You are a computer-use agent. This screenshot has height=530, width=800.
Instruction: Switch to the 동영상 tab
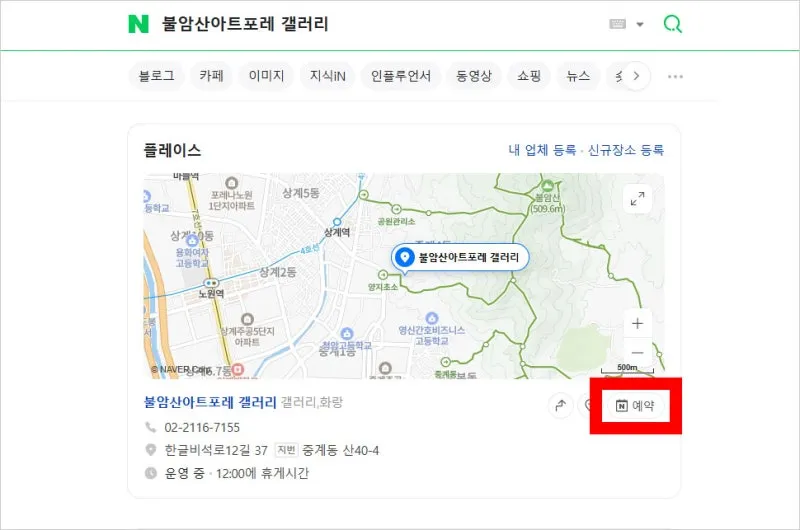pos(473,76)
